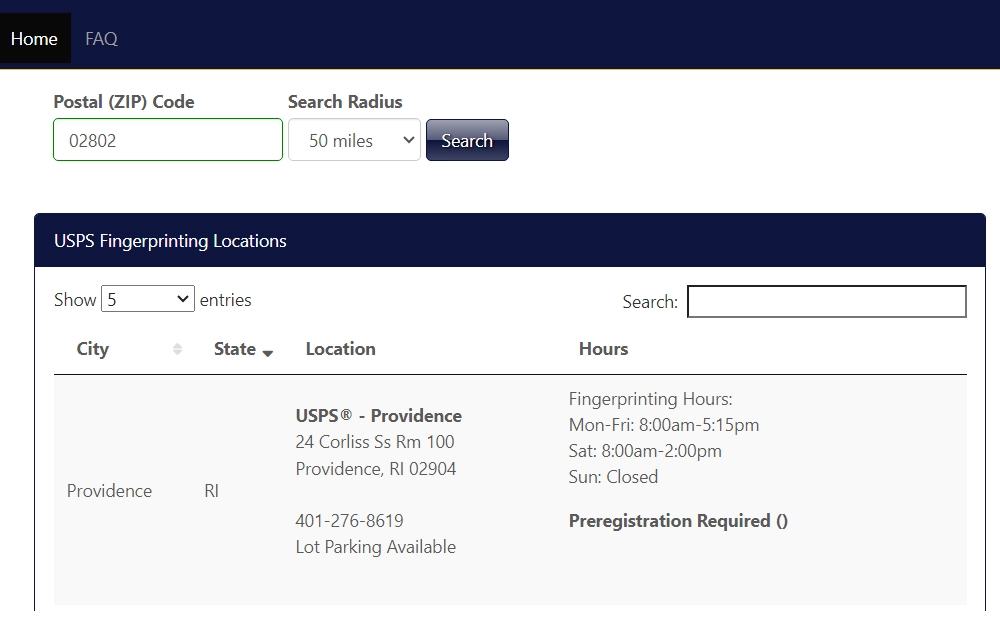Viewport: 1000px width, 625px height.
Task: Open the Home navigation tab
Action: tap(34, 38)
